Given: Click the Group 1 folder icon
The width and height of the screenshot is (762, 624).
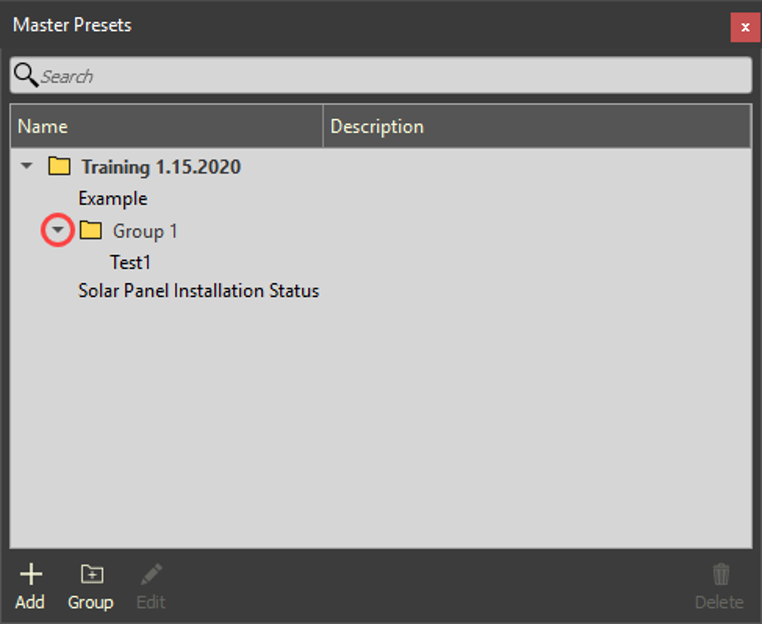Looking at the screenshot, I should [91, 231].
